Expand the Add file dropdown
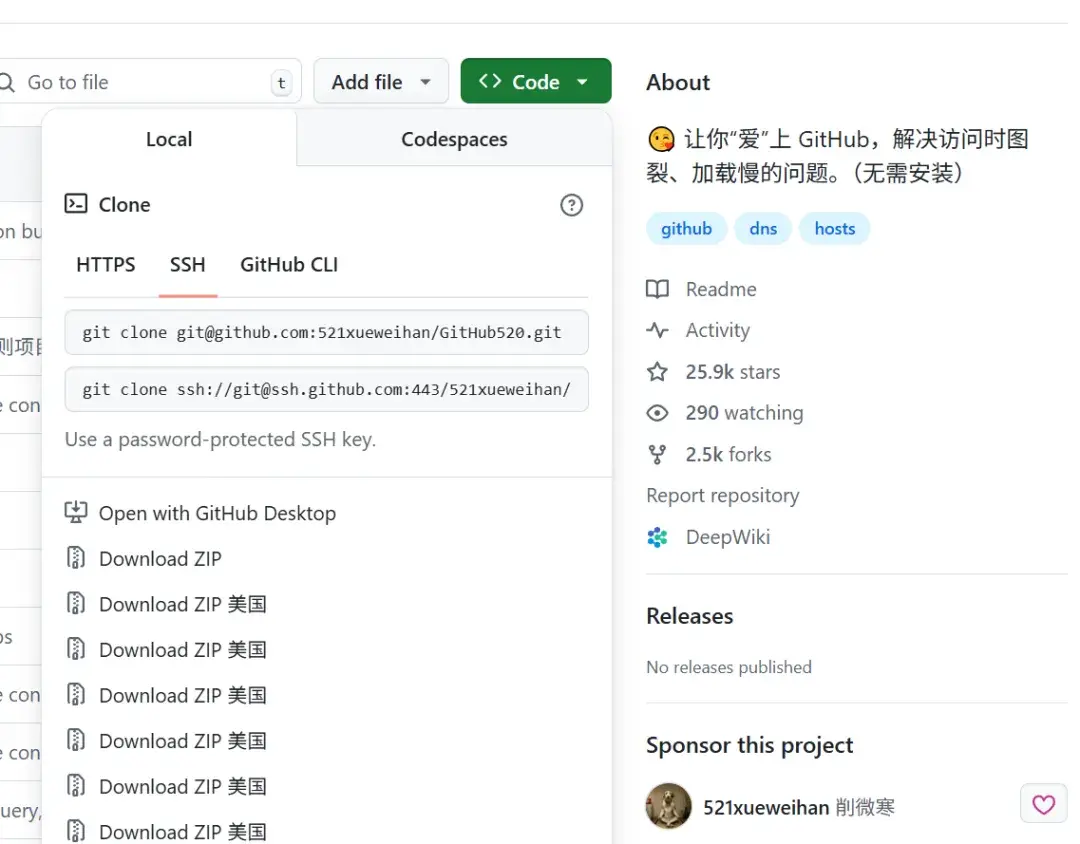The width and height of the screenshot is (1080, 844). (381, 81)
